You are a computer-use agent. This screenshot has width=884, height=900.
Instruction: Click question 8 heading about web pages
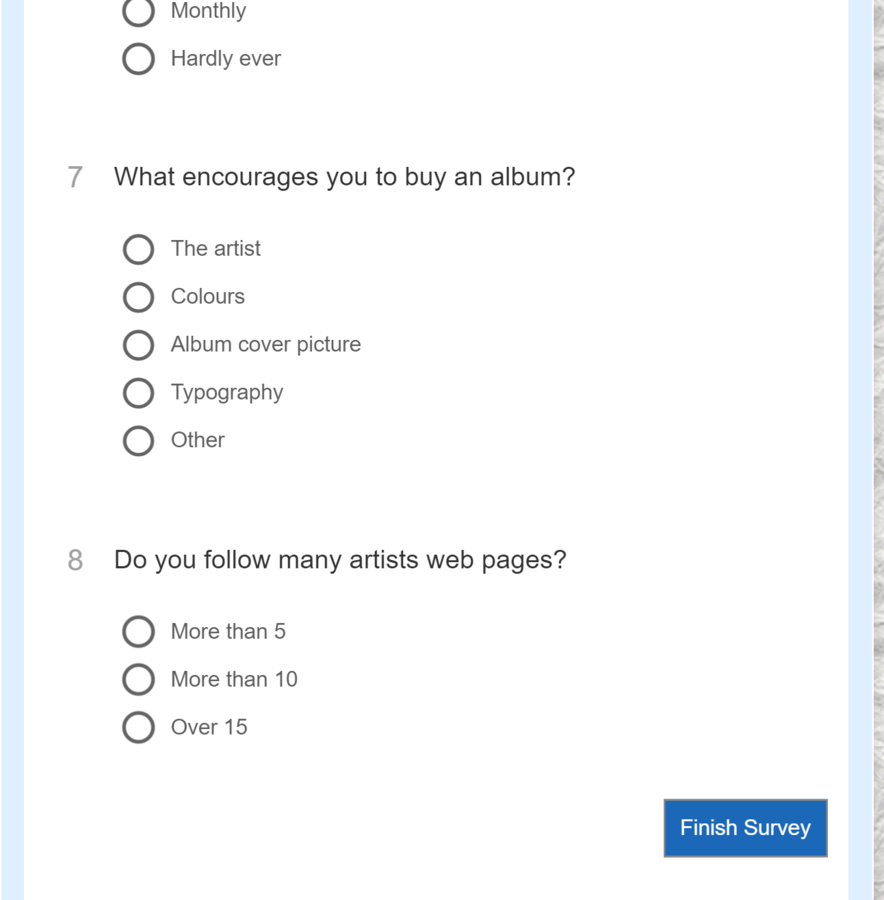pos(340,560)
